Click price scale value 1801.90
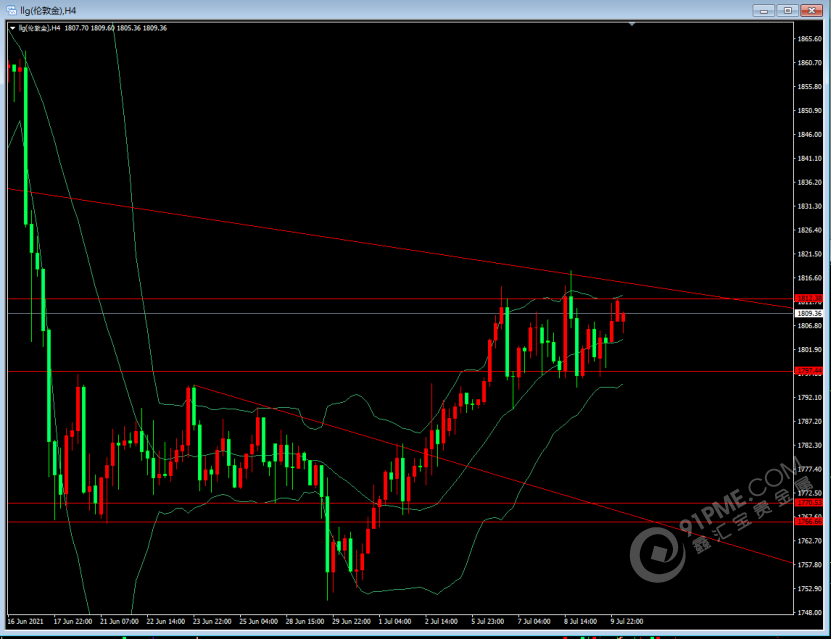The width and height of the screenshot is (831, 639). click(809, 350)
